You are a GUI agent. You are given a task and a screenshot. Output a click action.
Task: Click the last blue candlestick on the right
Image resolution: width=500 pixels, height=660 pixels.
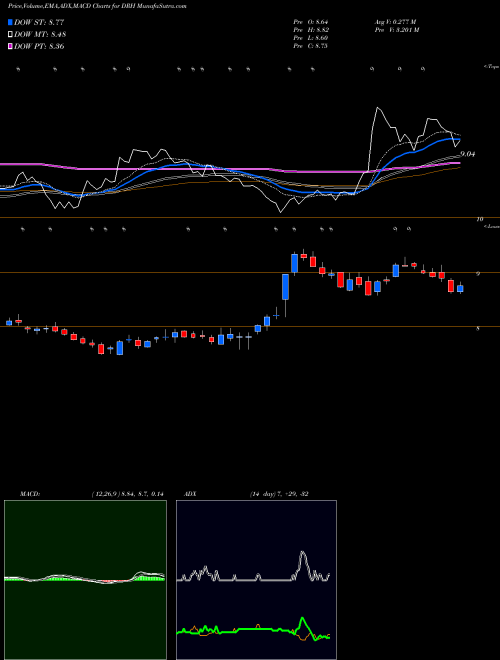coord(460,288)
